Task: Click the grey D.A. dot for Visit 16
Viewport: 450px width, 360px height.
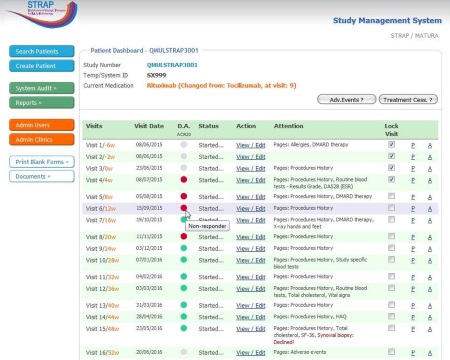Action: pos(184,352)
